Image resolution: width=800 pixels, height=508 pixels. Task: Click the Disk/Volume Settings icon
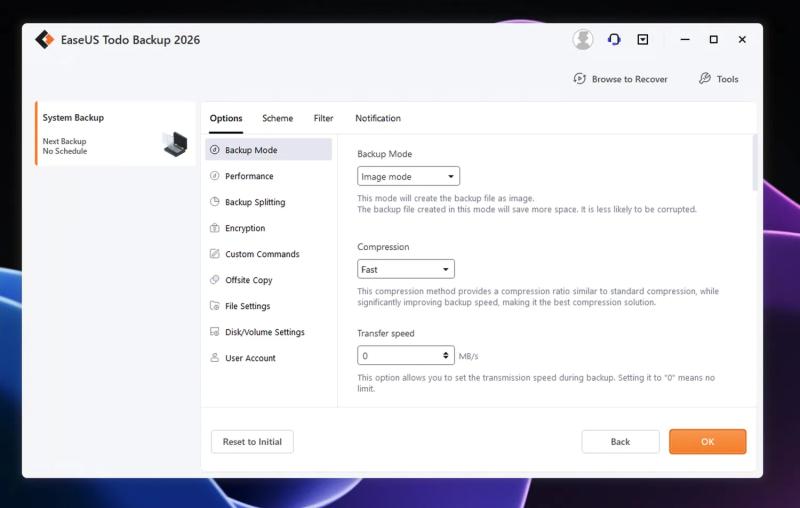tap(215, 332)
